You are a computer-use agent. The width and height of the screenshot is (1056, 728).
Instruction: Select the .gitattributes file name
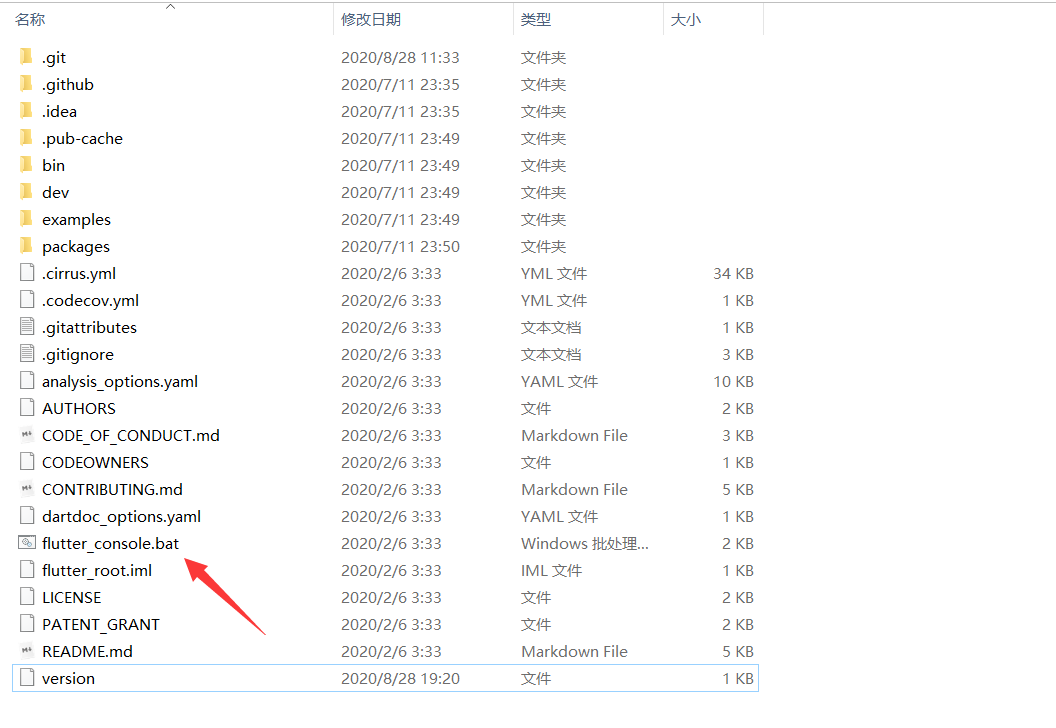(x=90, y=327)
